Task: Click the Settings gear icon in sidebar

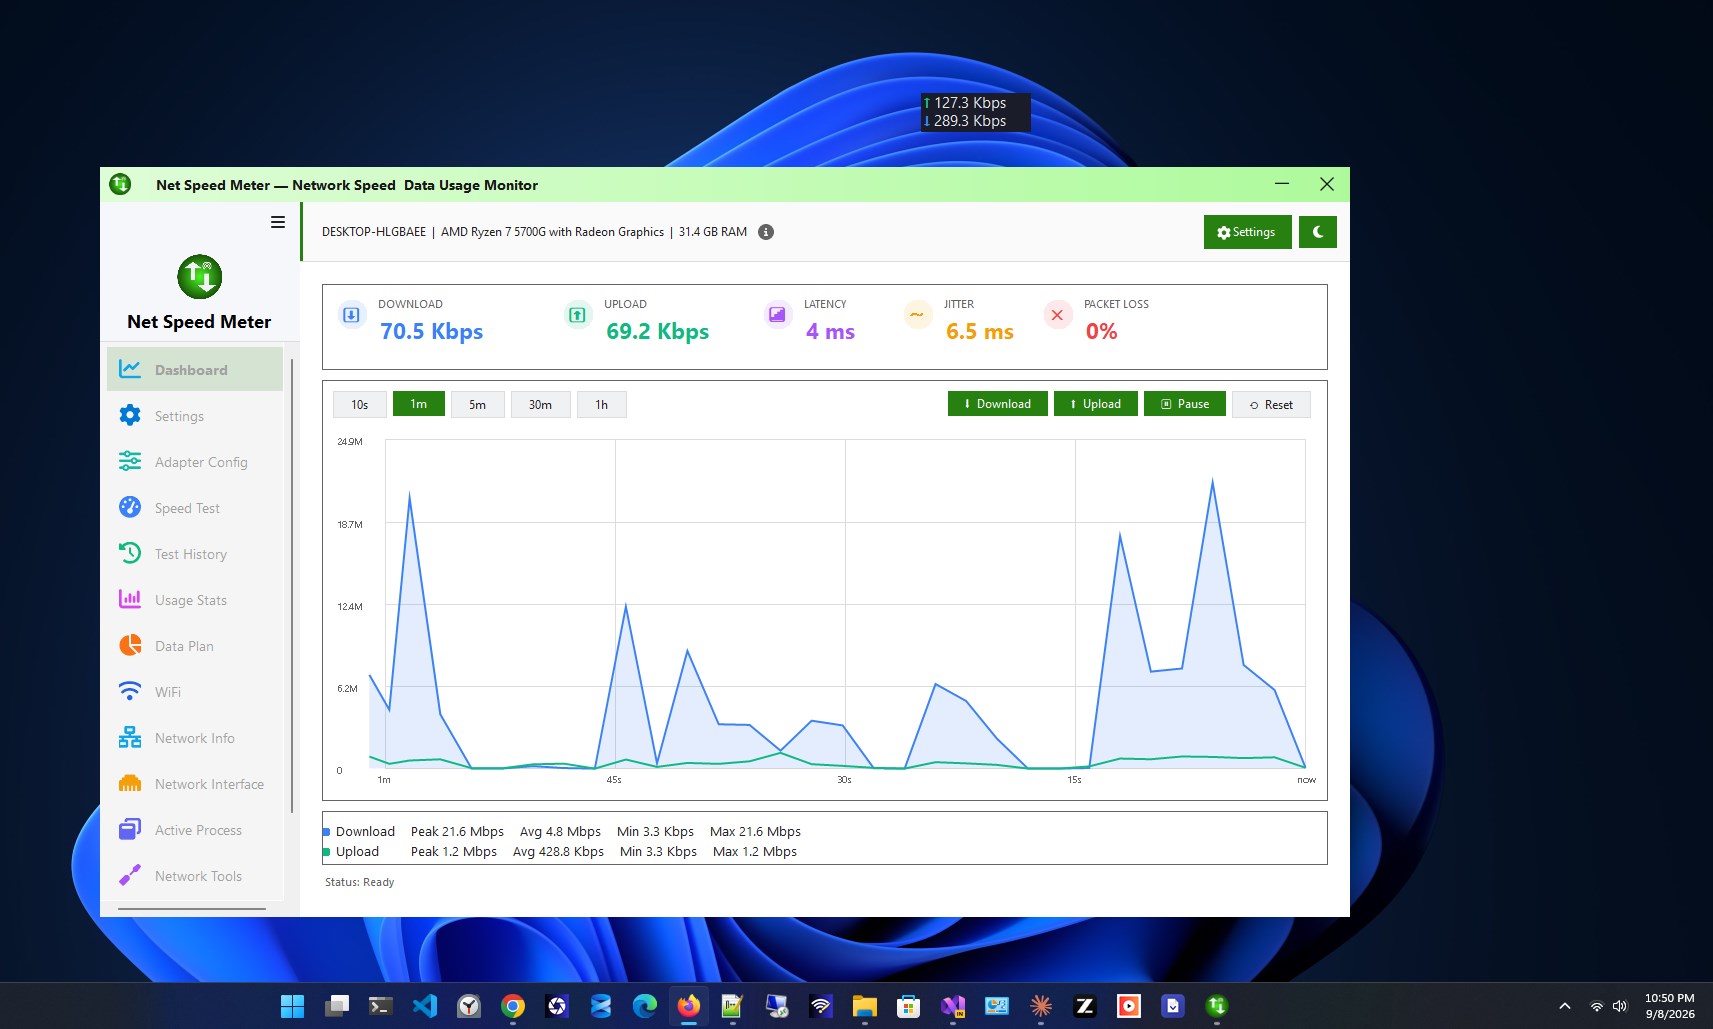Action: 130,416
